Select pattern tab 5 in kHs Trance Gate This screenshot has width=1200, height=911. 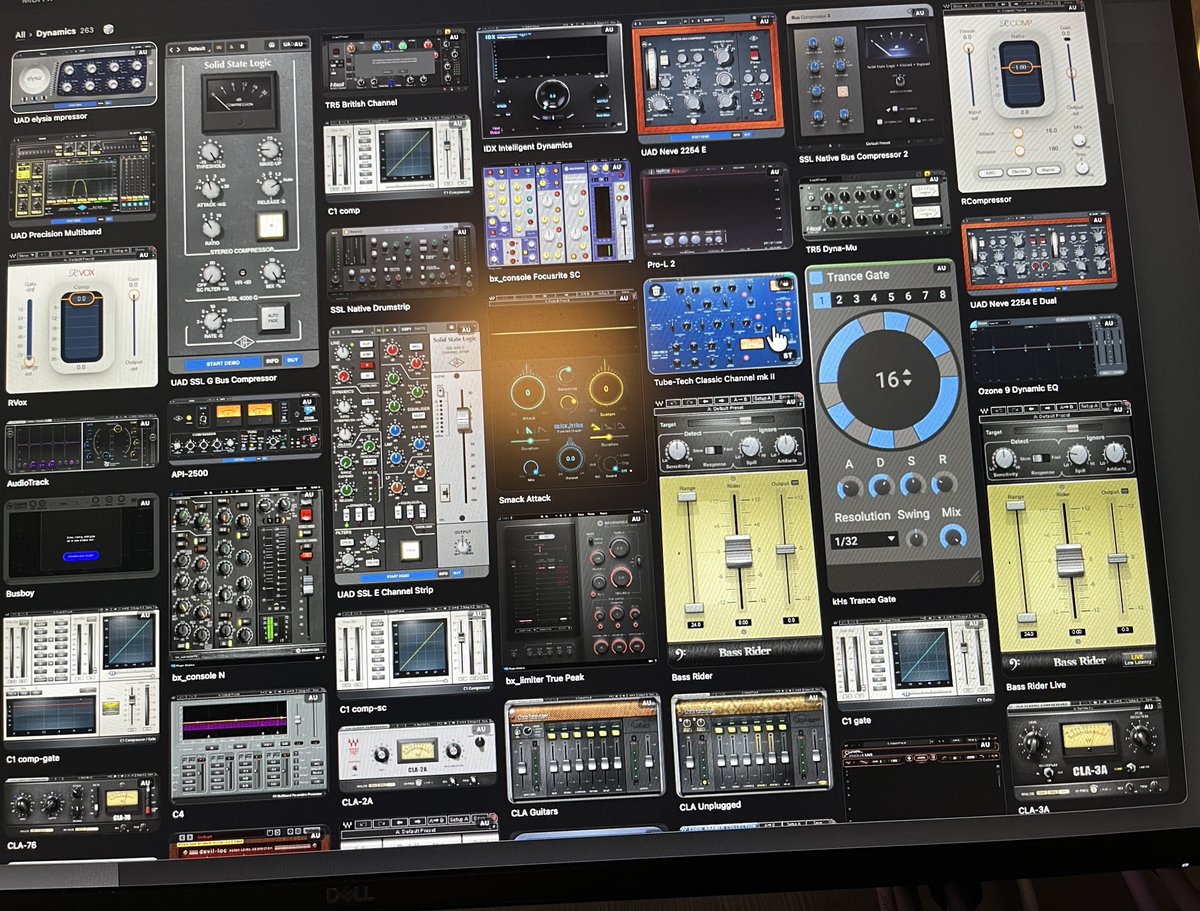[890, 296]
